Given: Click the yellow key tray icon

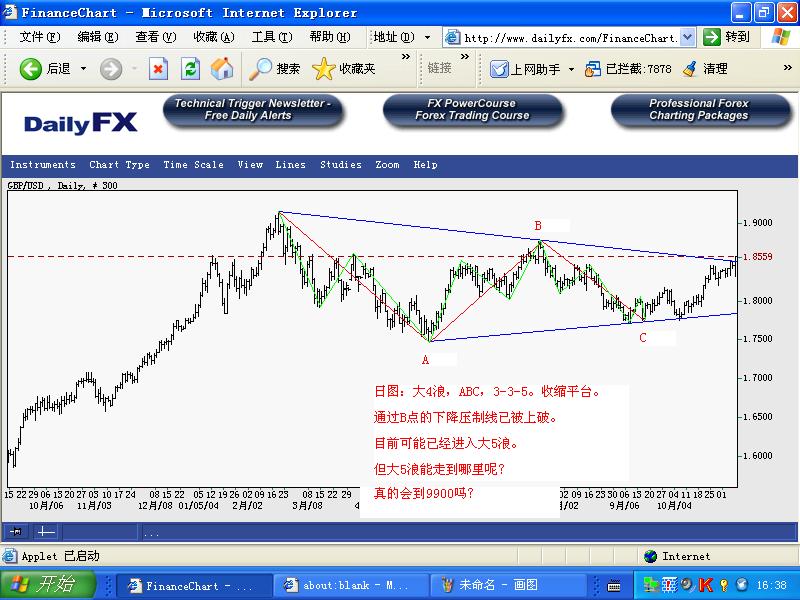Looking at the screenshot, I should coord(724,585).
